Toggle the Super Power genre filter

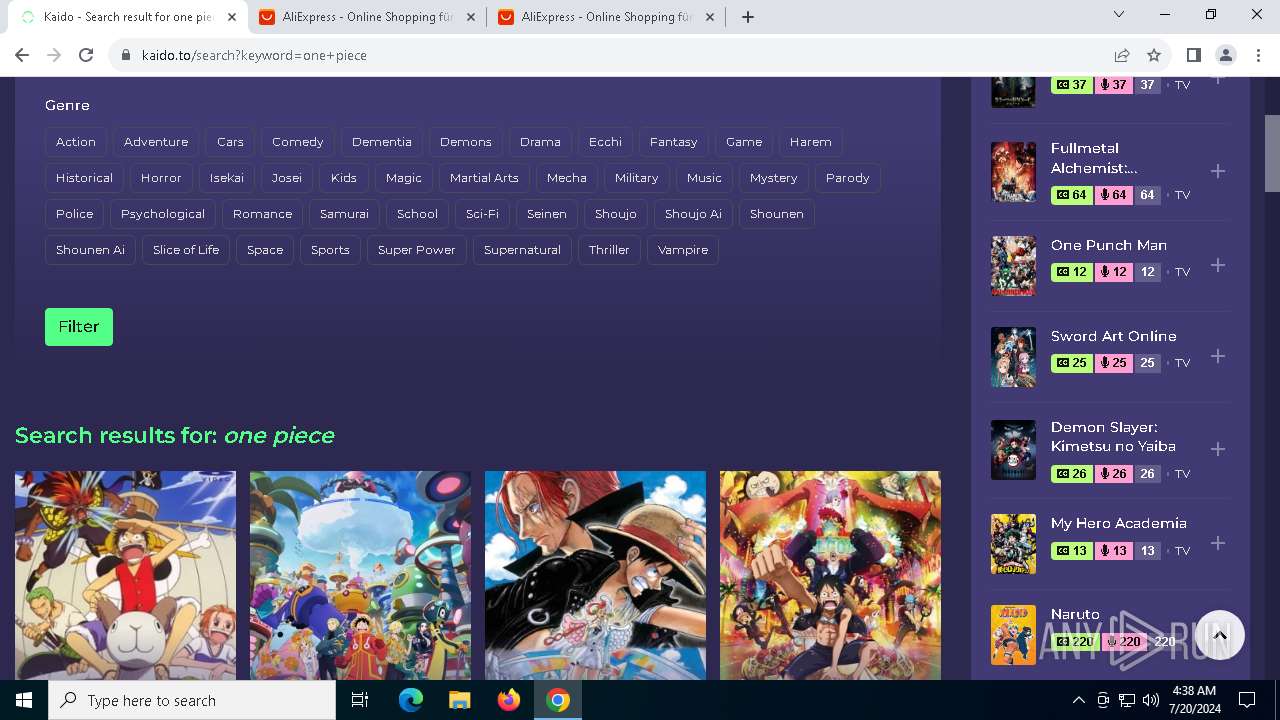point(416,250)
